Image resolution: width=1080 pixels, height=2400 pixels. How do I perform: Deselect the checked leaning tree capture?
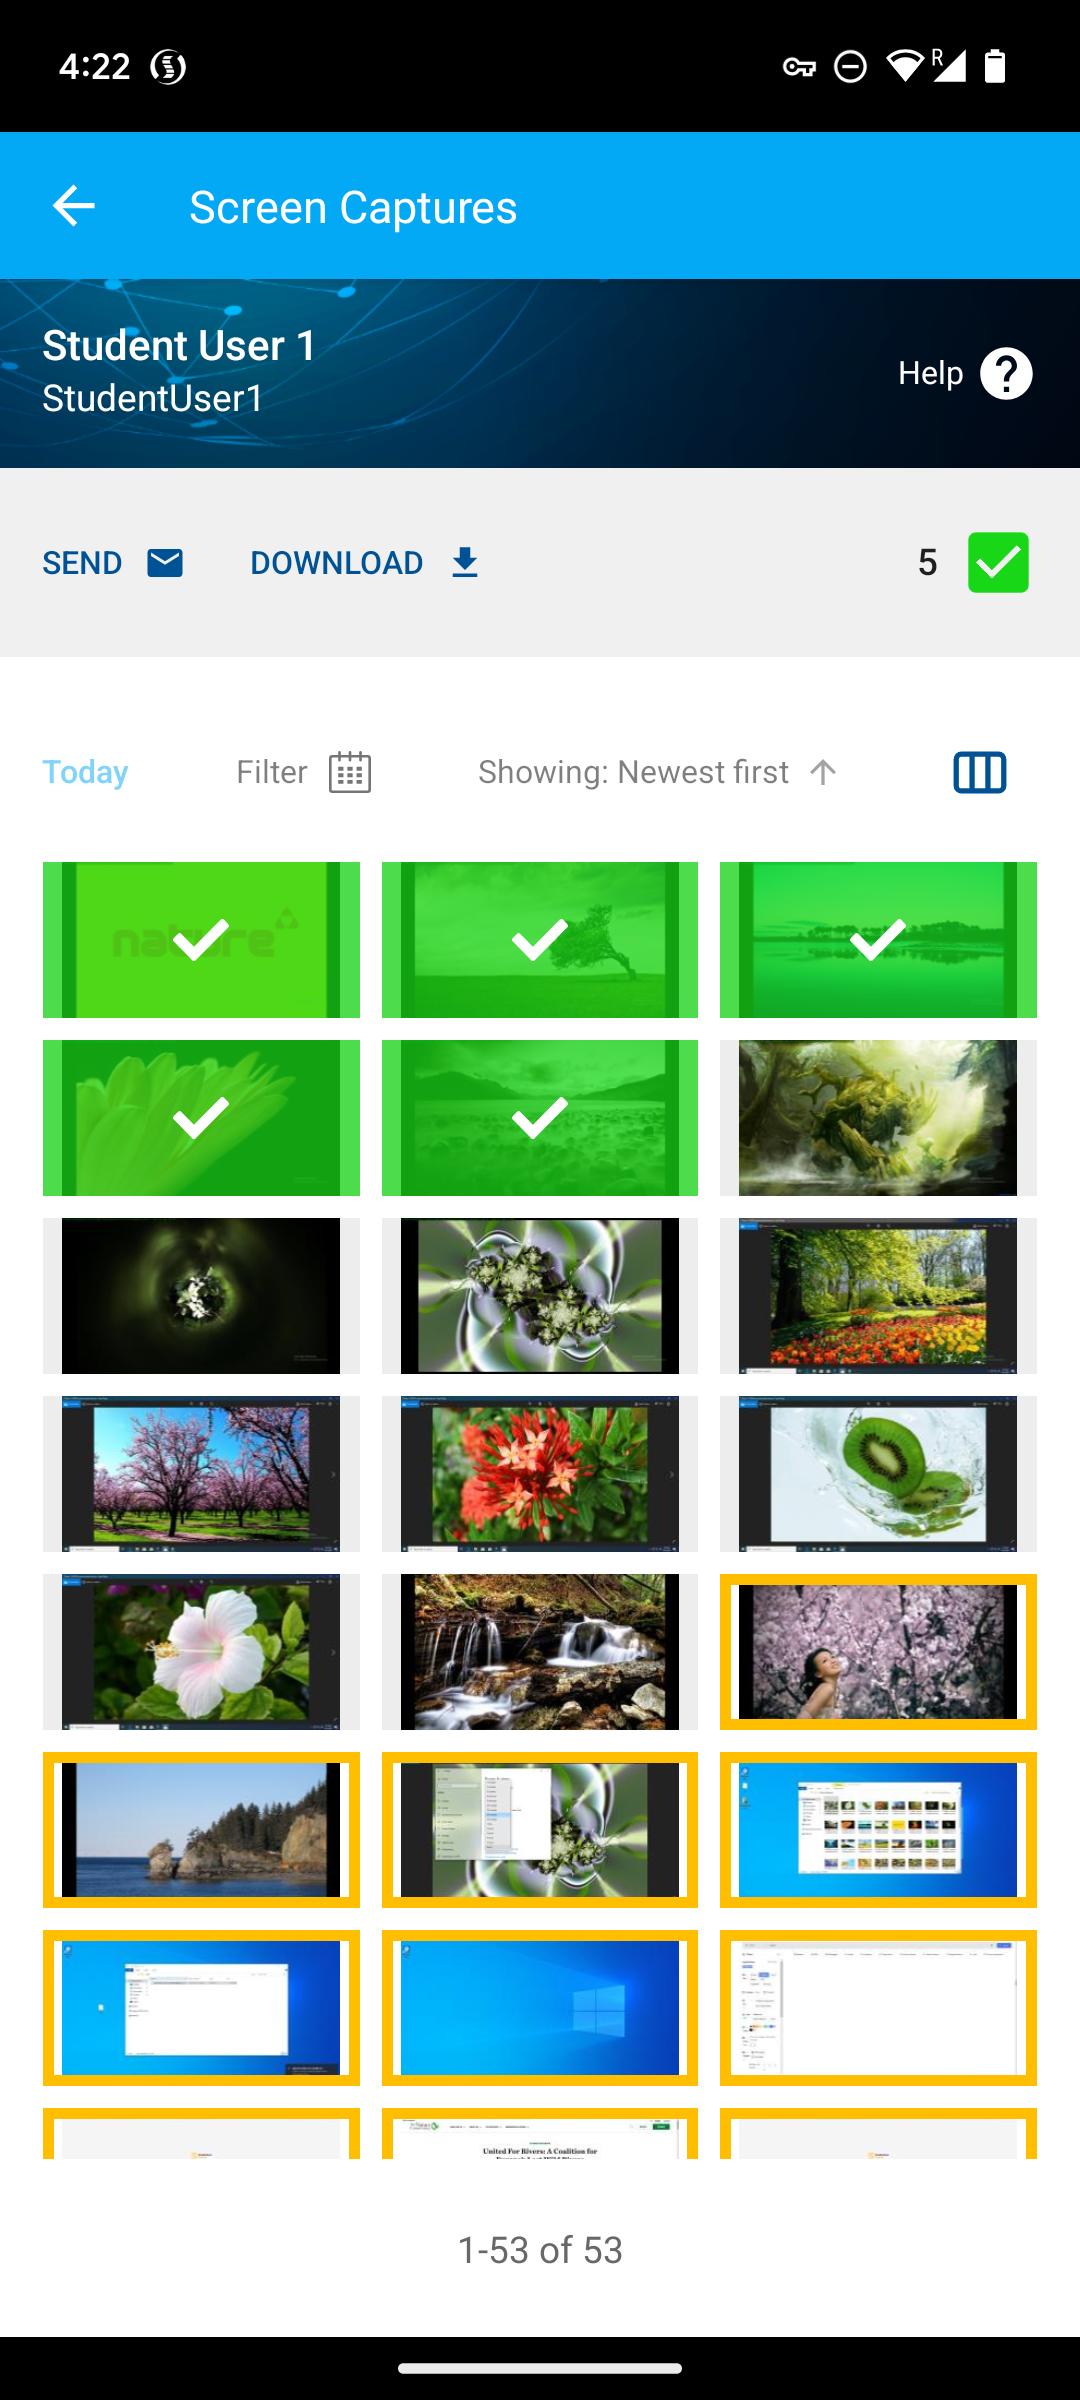click(x=540, y=940)
